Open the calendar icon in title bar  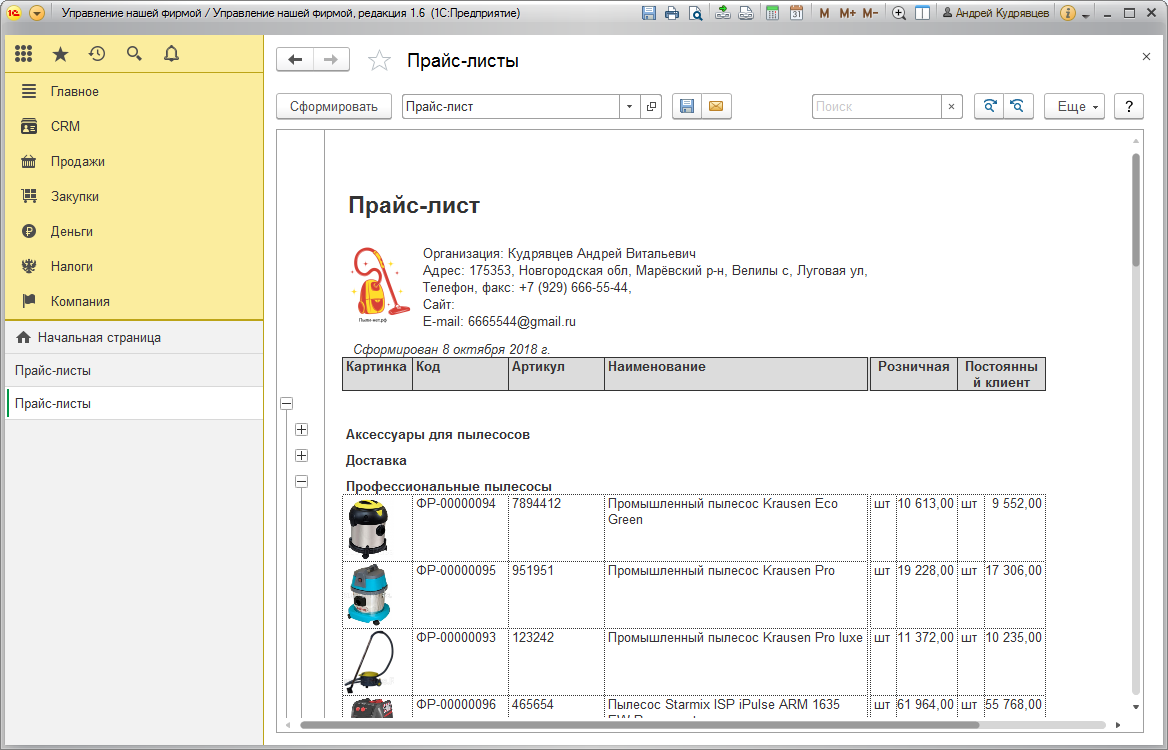pos(796,13)
